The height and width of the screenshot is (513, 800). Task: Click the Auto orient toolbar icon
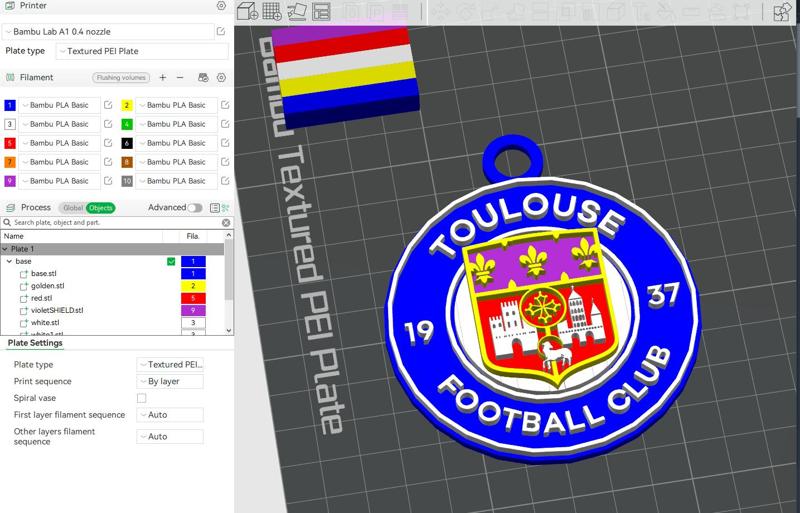(297, 11)
